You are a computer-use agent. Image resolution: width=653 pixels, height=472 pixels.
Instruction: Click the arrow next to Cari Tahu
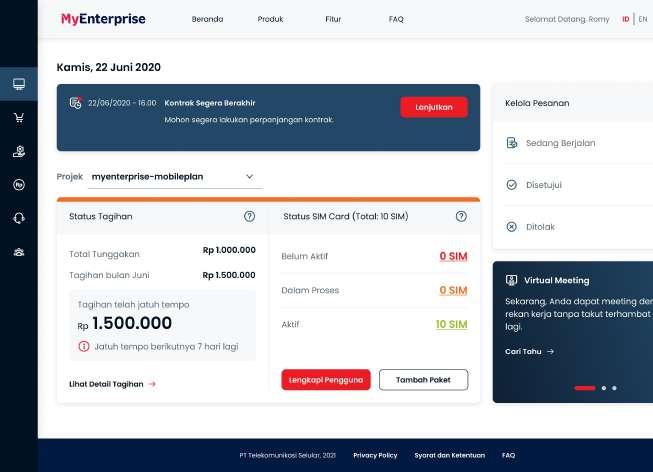point(551,352)
